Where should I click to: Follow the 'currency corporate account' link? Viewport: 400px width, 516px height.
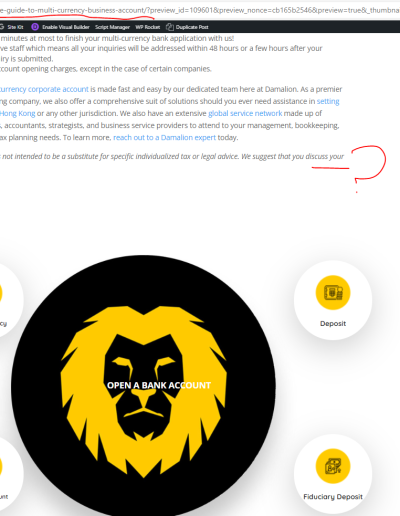click(44, 89)
